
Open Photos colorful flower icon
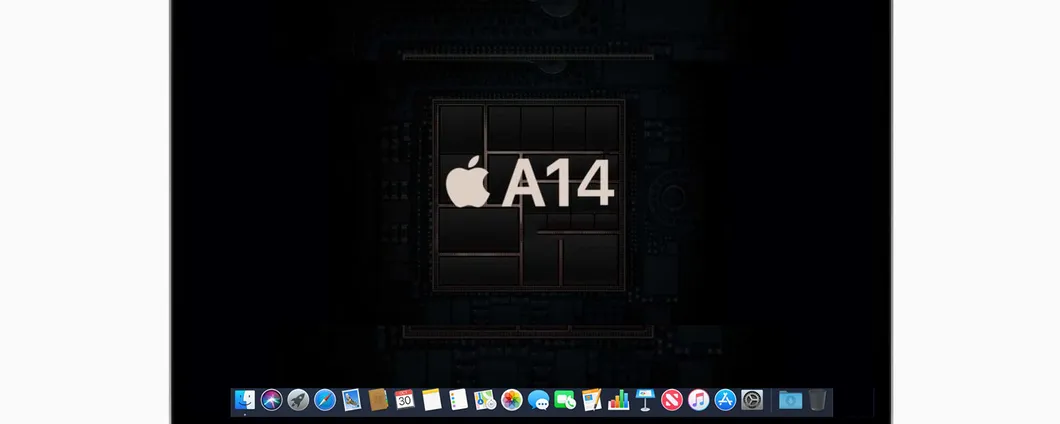512,400
